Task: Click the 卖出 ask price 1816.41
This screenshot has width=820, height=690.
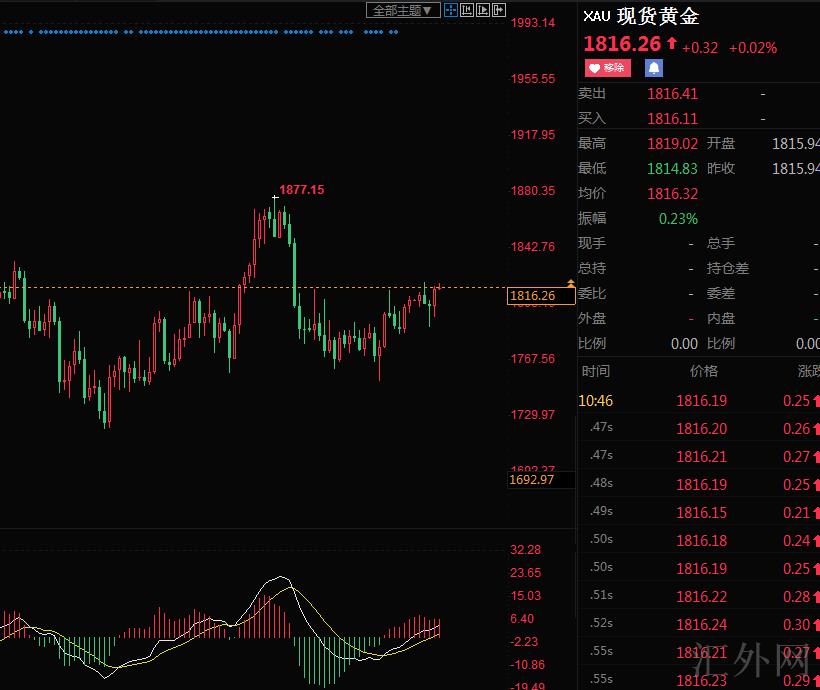Action: point(672,94)
